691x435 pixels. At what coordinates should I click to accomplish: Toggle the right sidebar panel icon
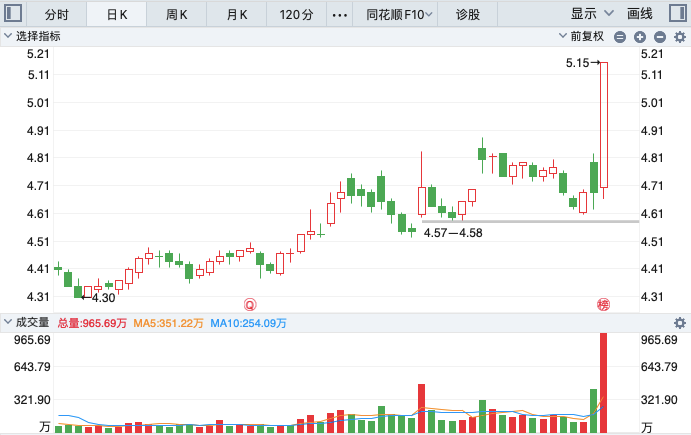coord(678,13)
